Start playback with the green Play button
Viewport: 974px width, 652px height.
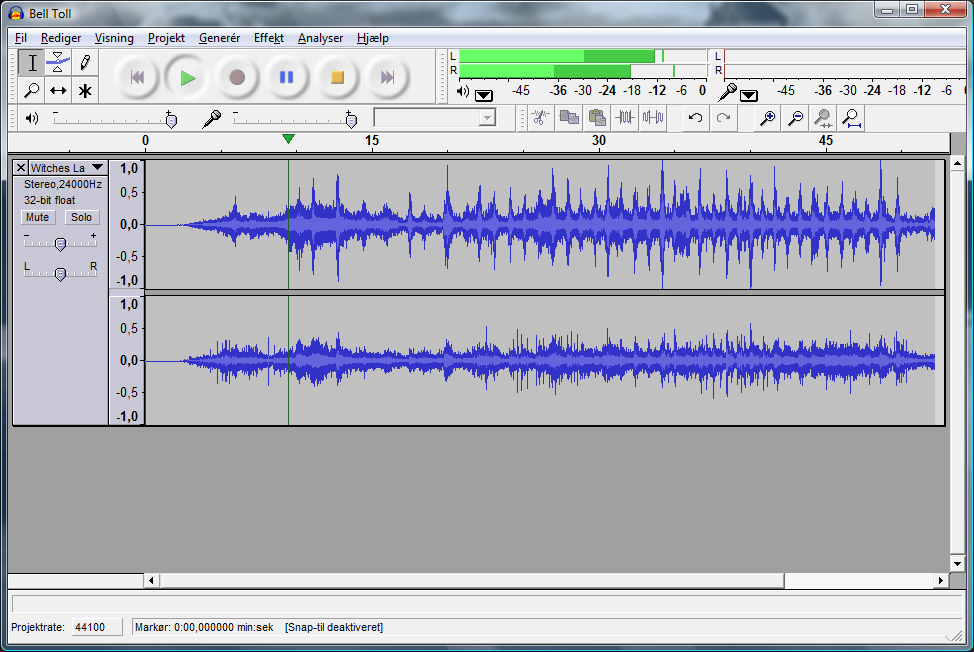tap(187, 77)
